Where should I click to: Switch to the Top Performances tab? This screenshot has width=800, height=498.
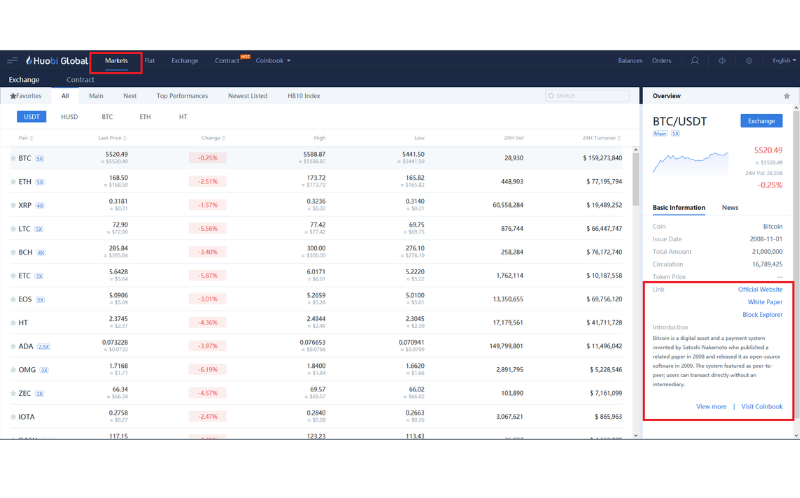pyautogui.click(x=182, y=96)
